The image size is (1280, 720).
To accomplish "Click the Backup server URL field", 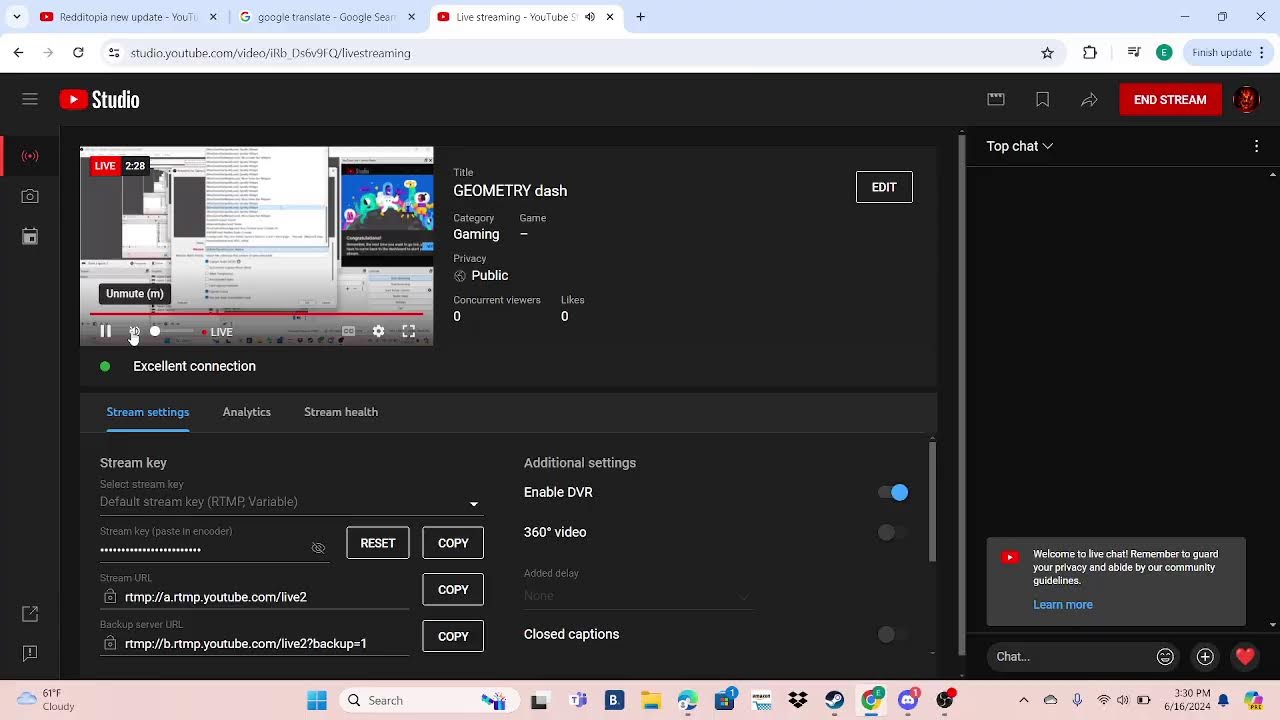I will (255, 644).
